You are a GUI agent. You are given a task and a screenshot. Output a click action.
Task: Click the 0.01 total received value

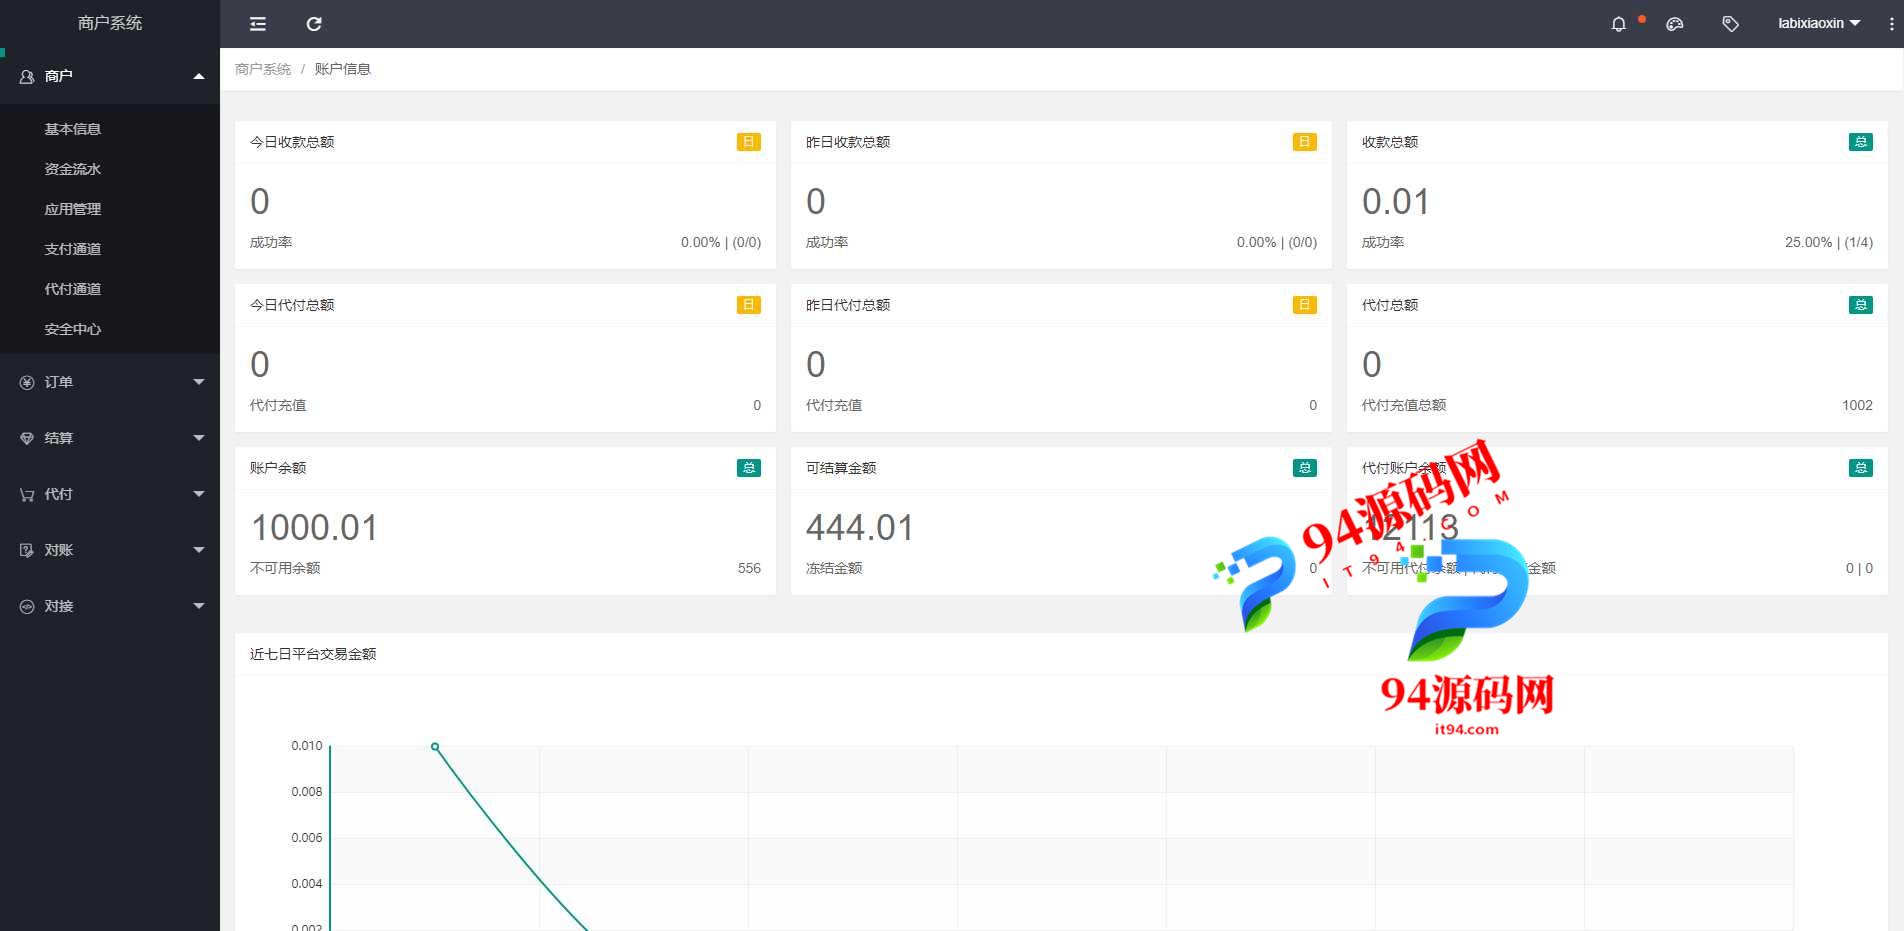pos(1396,202)
